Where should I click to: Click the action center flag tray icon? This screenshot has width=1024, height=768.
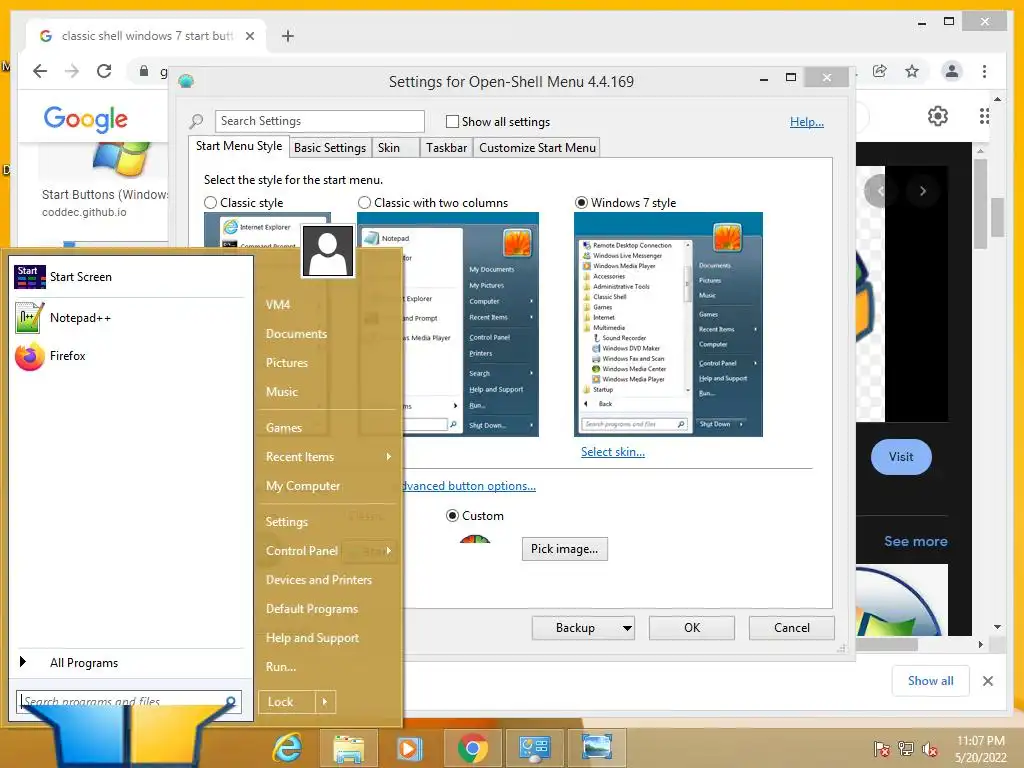click(882, 749)
